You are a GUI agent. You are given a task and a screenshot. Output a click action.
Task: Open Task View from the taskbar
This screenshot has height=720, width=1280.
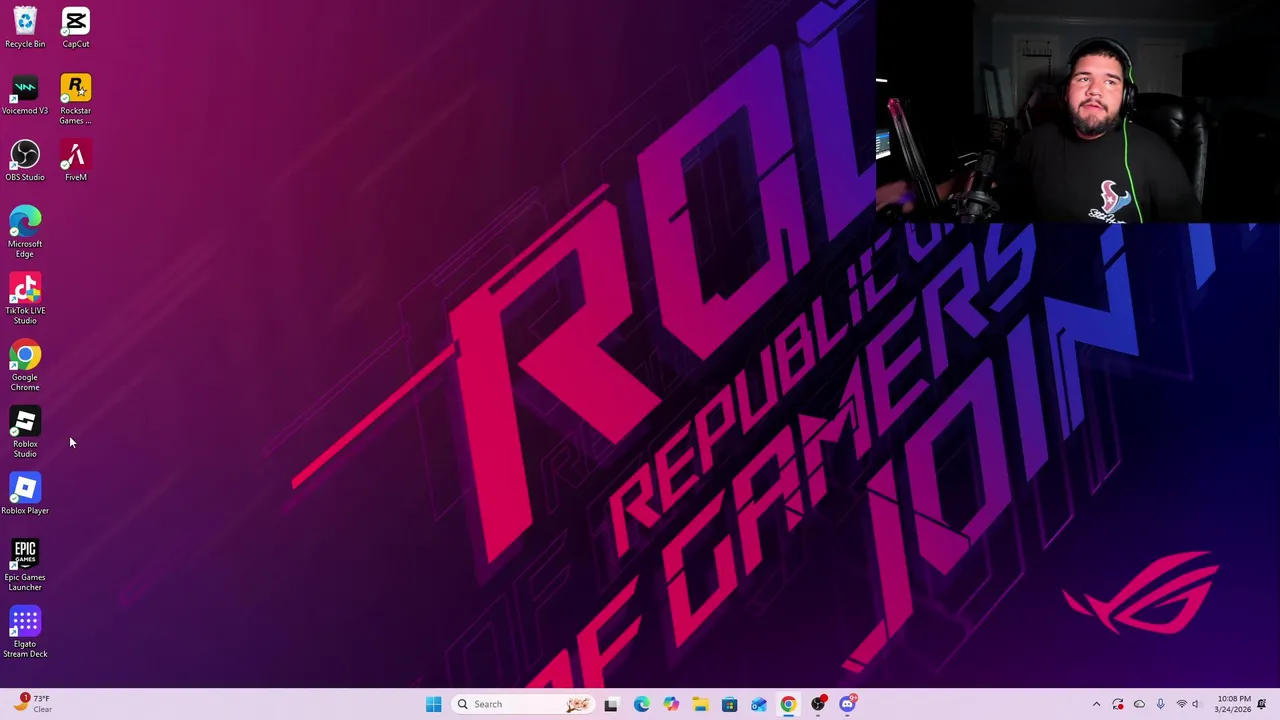coord(611,704)
